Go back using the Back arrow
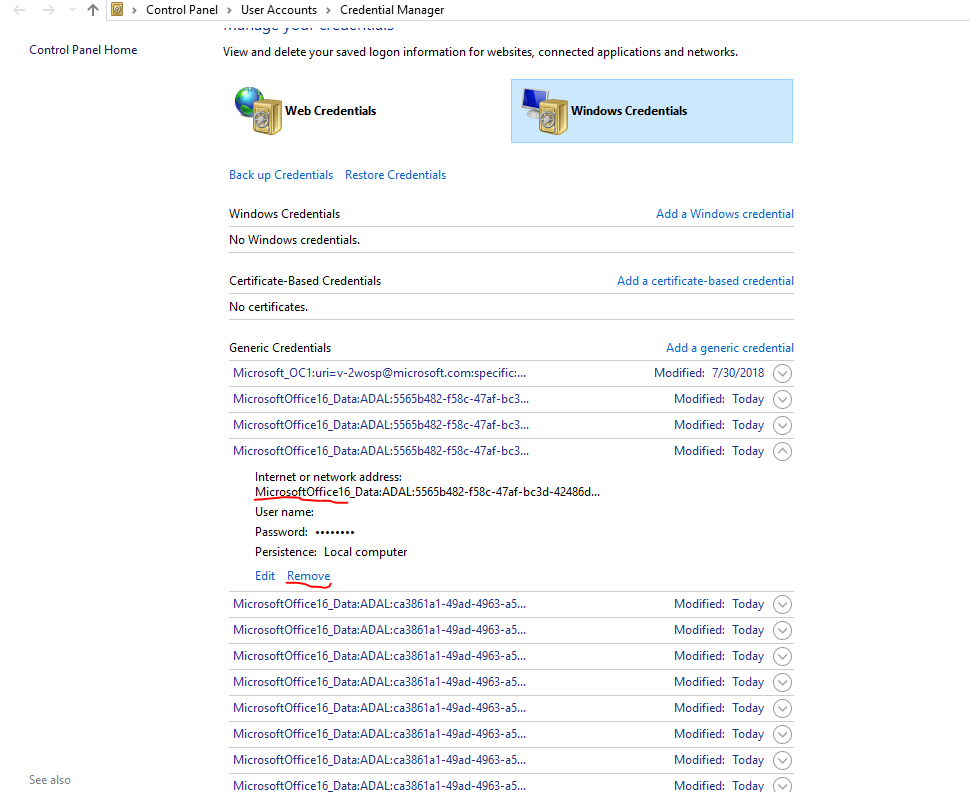The width and height of the screenshot is (970, 792). [19, 10]
